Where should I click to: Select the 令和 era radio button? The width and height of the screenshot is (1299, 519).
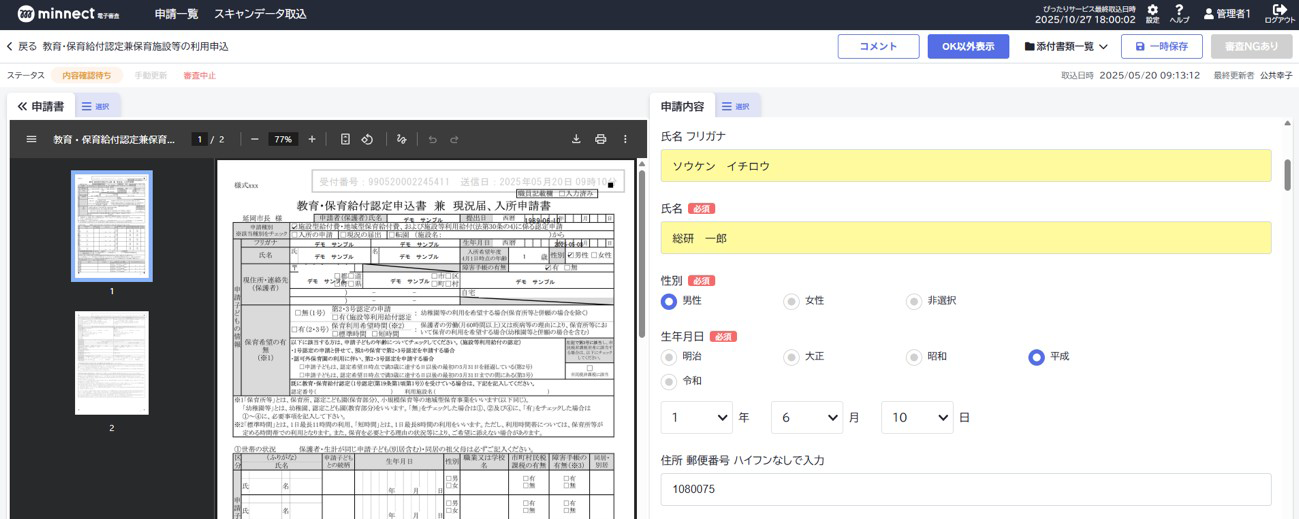coord(669,381)
